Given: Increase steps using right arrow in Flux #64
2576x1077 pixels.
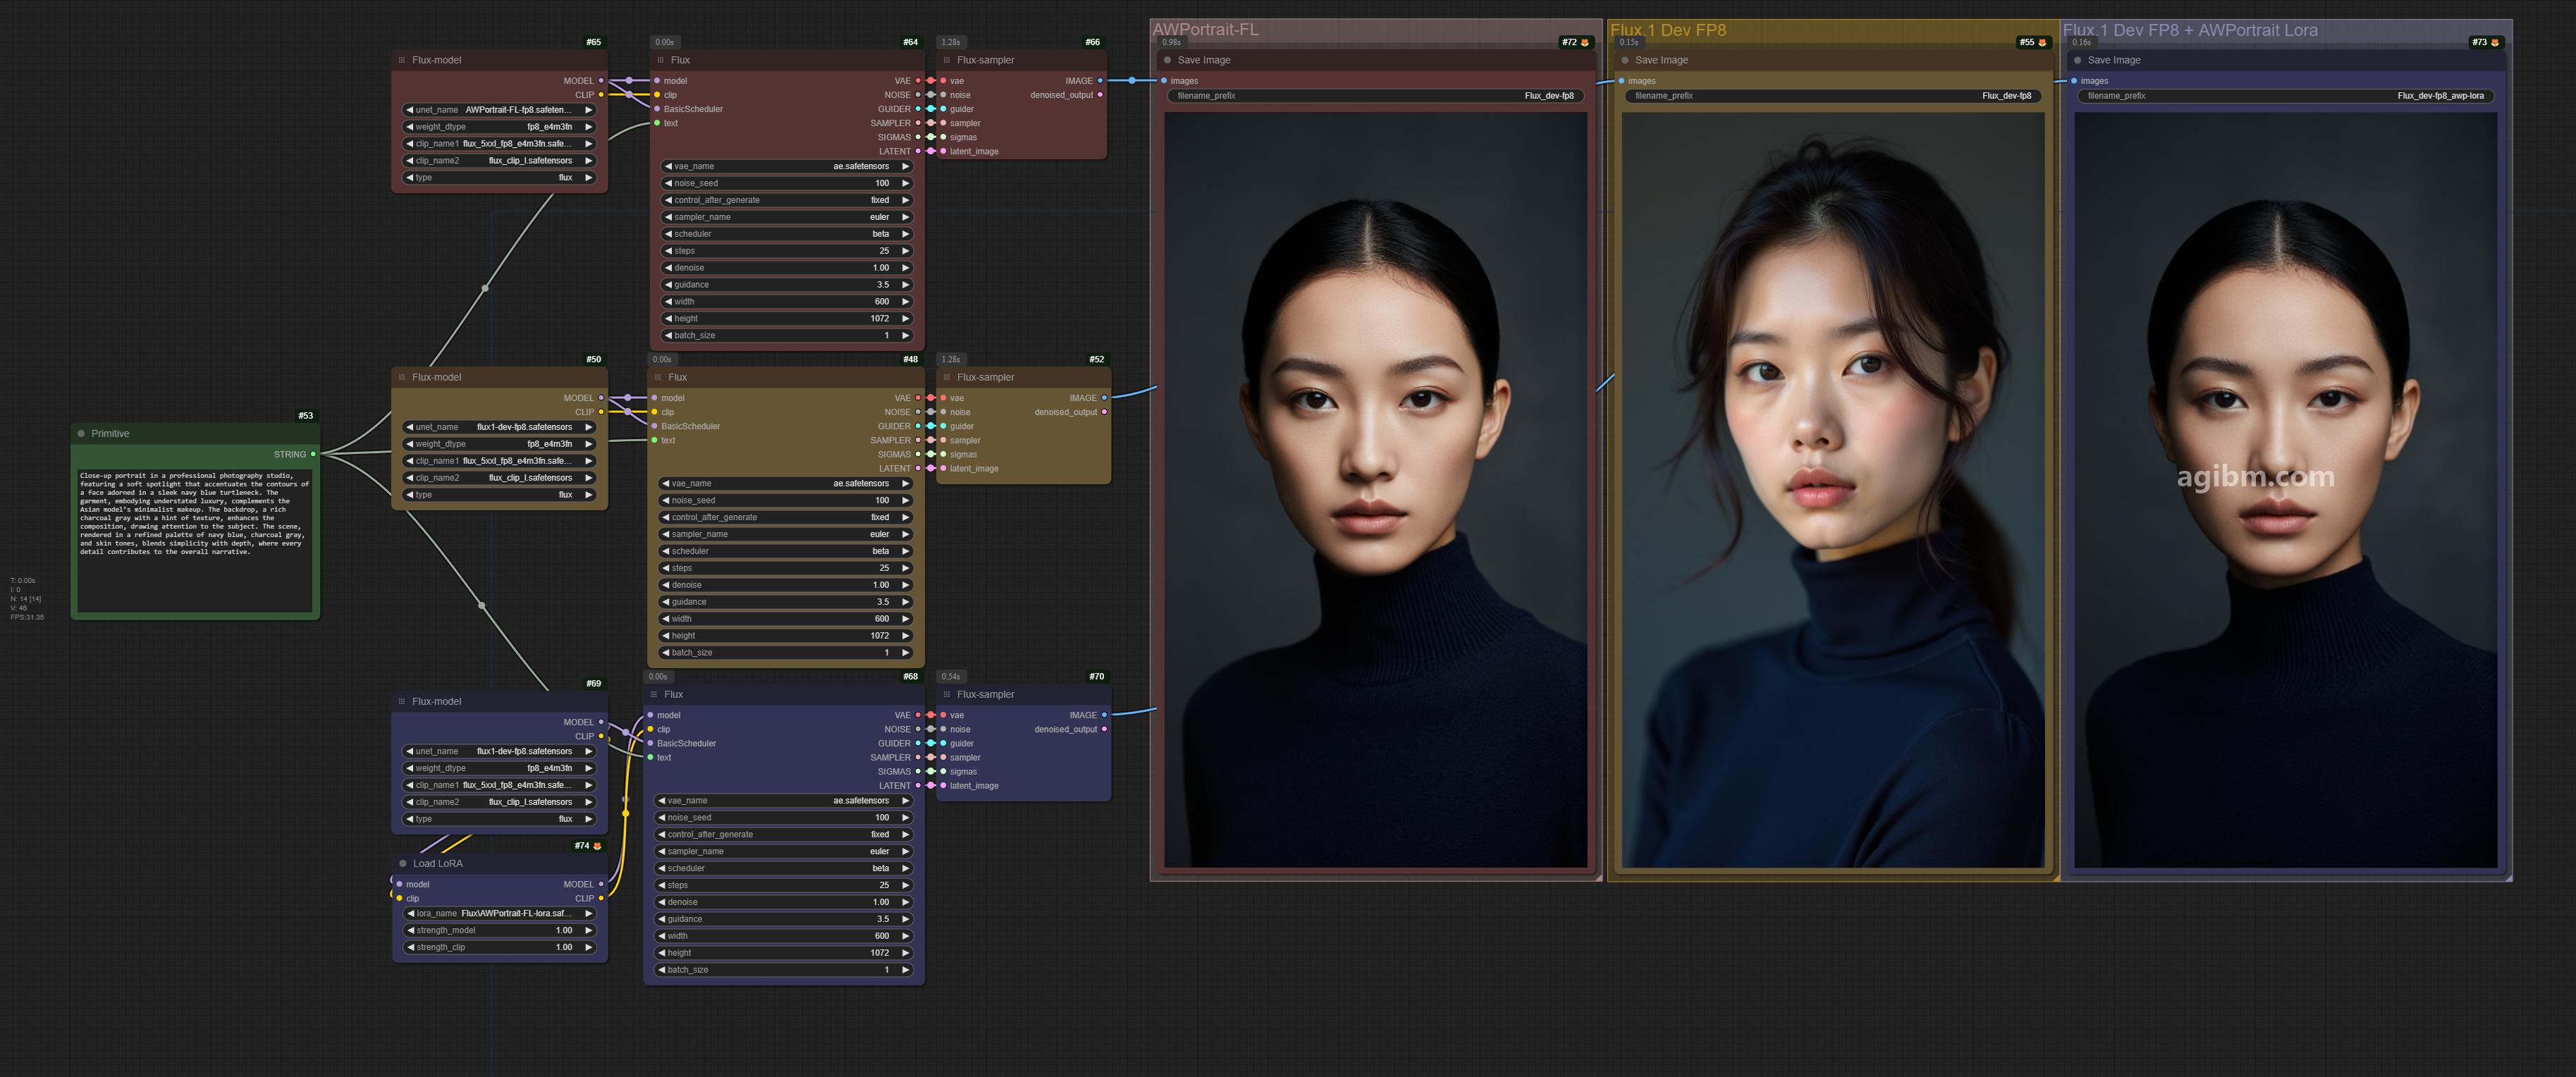Looking at the screenshot, I should tap(906, 251).
